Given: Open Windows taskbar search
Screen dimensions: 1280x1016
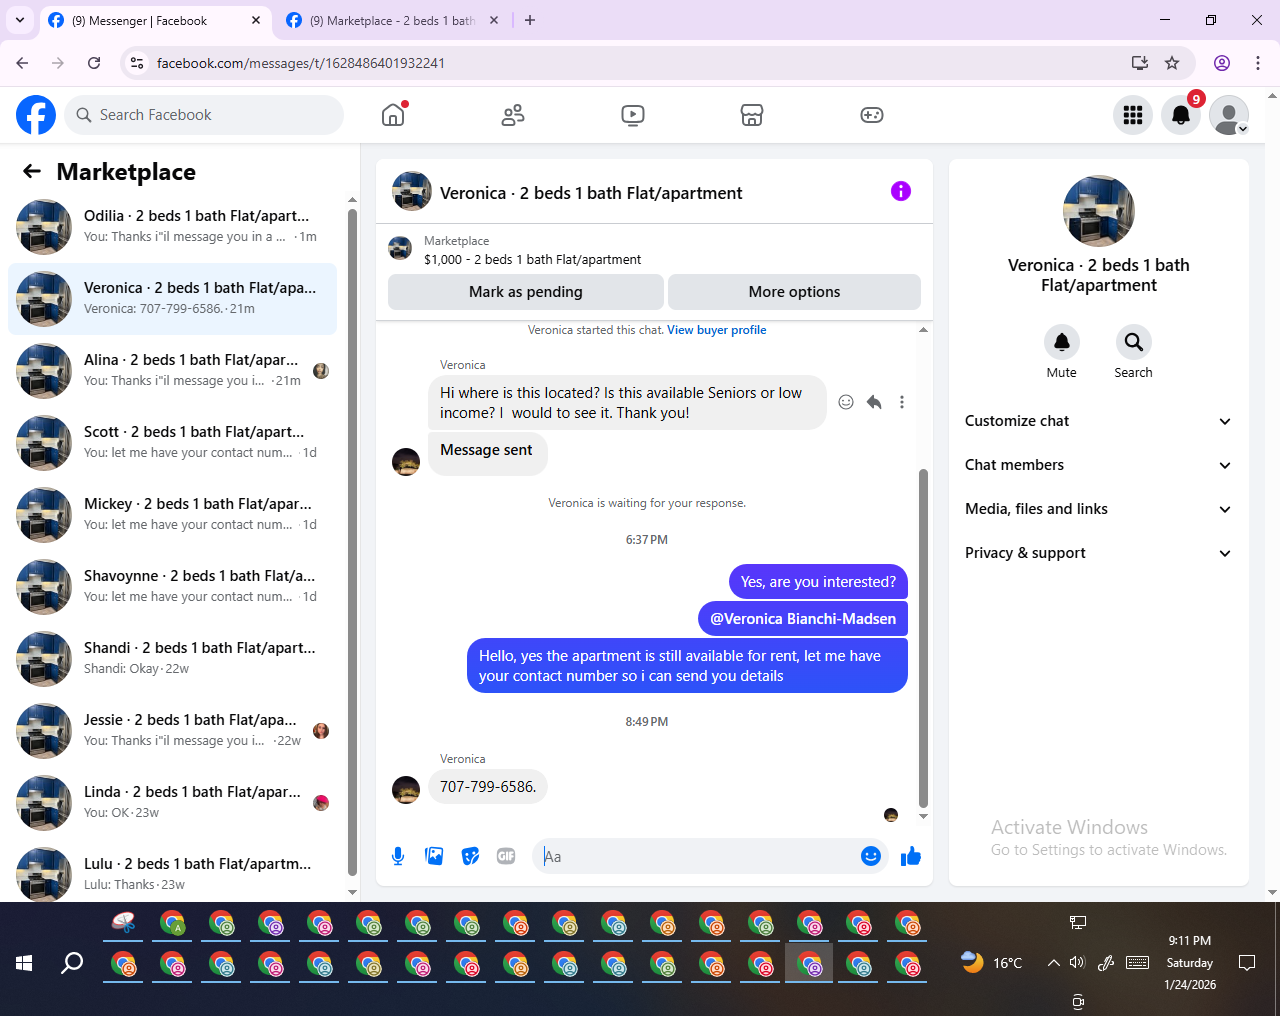Looking at the screenshot, I should (x=72, y=963).
